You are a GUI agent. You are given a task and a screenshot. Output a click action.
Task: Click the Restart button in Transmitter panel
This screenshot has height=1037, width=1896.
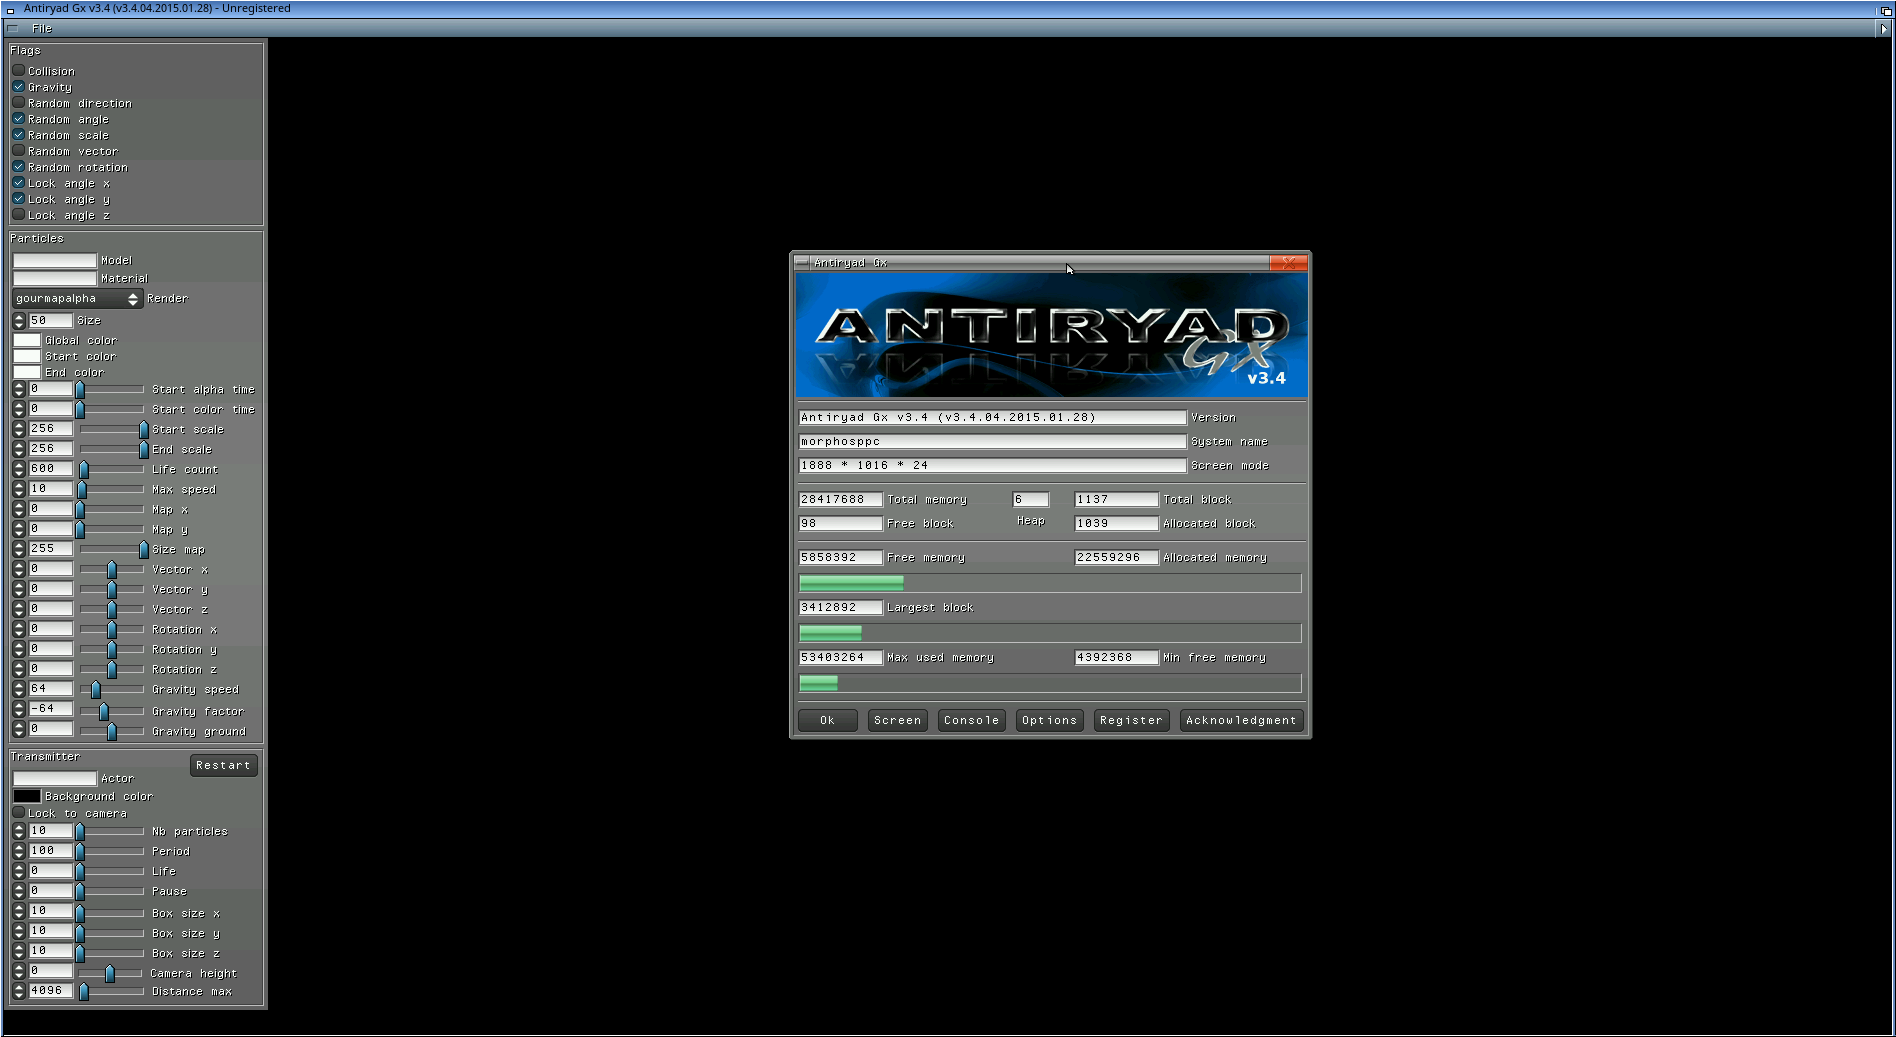223,765
